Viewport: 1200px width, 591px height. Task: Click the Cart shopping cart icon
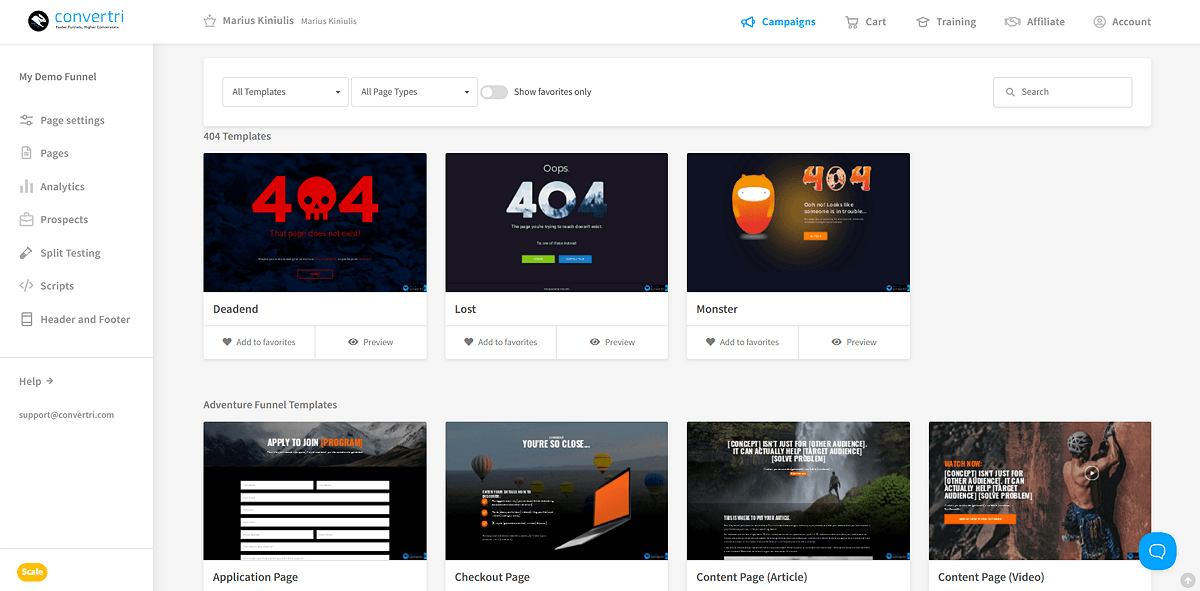click(x=852, y=22)
